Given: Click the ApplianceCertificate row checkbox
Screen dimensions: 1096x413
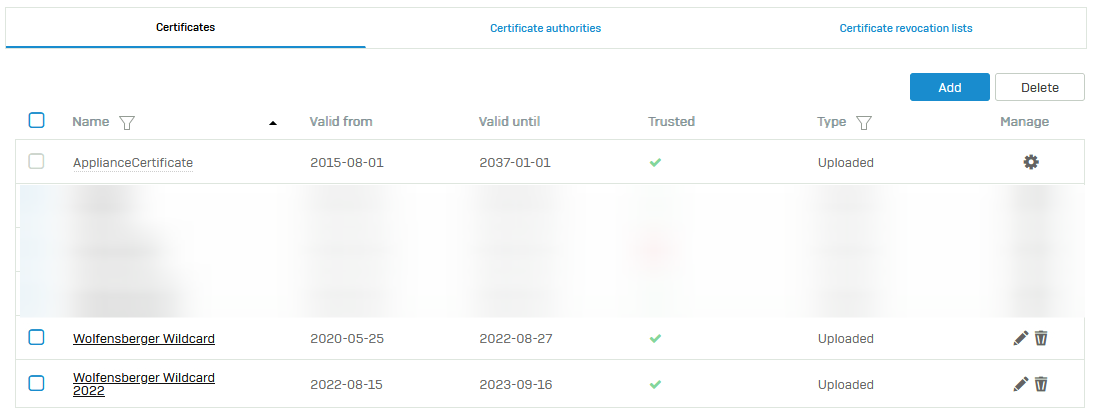Looking at the screenshot, I should pyautogui.click(x=36, y=161).
